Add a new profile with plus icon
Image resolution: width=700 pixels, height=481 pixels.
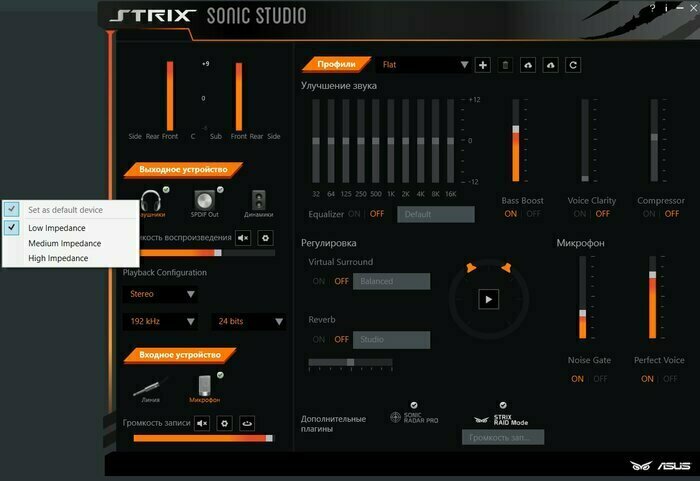pos(483,65)
